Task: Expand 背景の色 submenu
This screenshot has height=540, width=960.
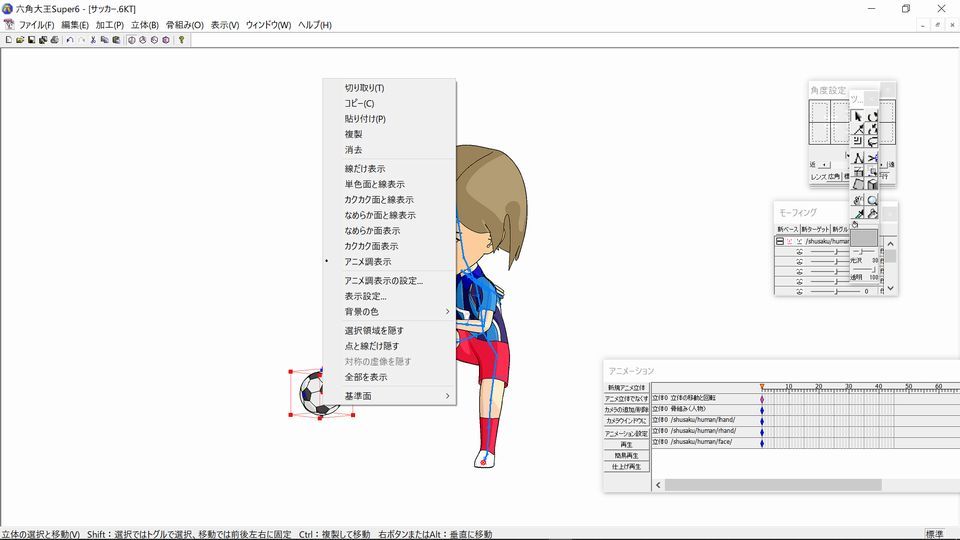Action: [389, 312]
